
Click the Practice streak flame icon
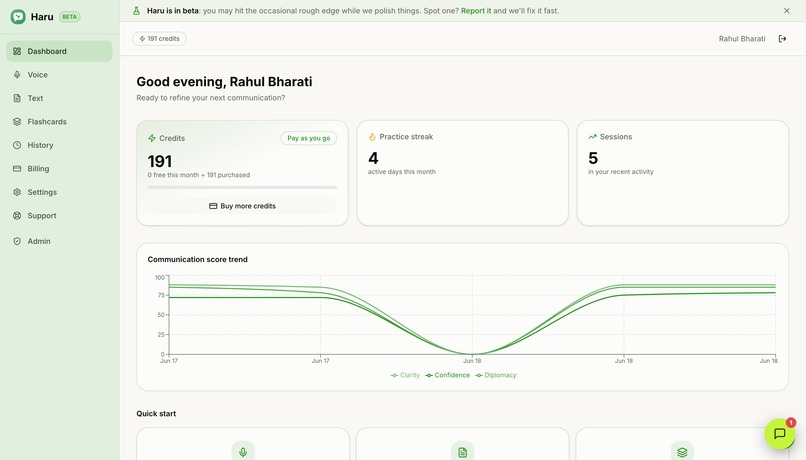tap(372, 137)
